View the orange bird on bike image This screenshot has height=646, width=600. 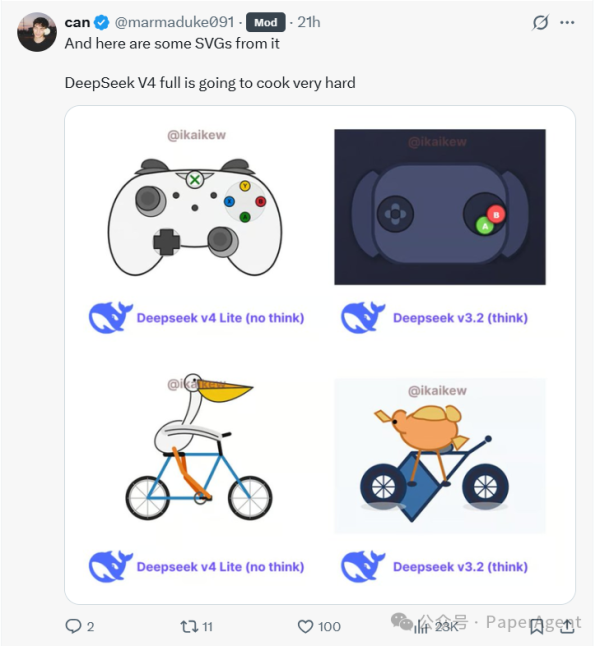pyautogui.click(x=440, y=455)
